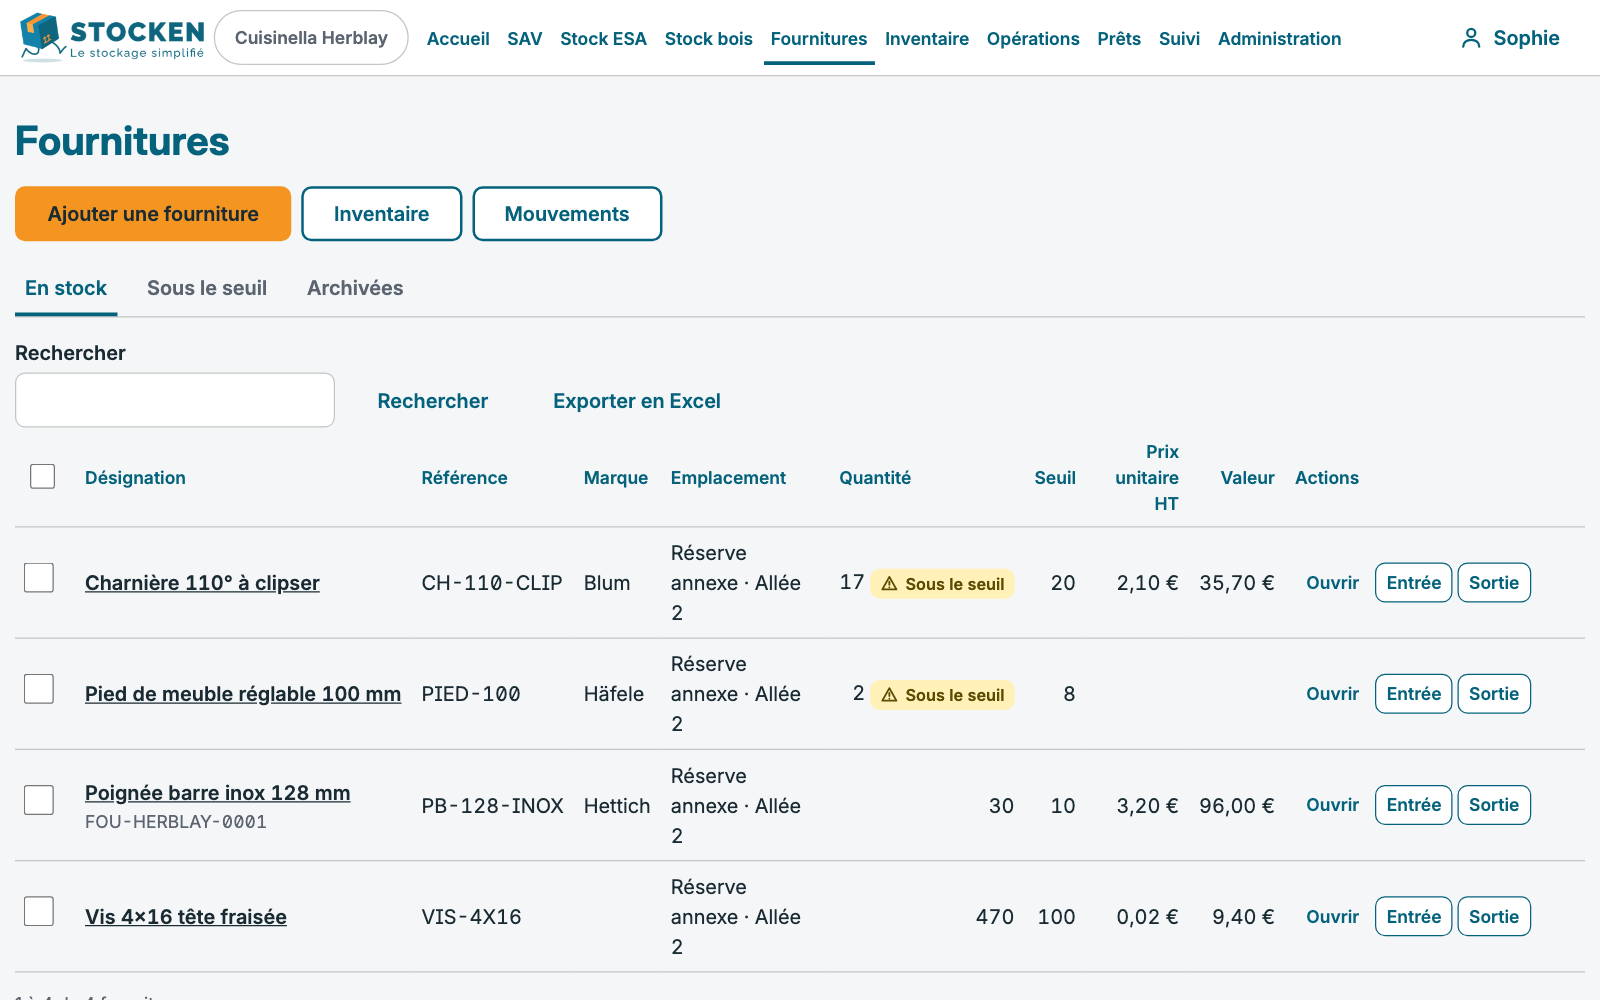1600x1000 pixels.
Task: Click Sortie for Charnière 110° row
Action: [1494, 583]
